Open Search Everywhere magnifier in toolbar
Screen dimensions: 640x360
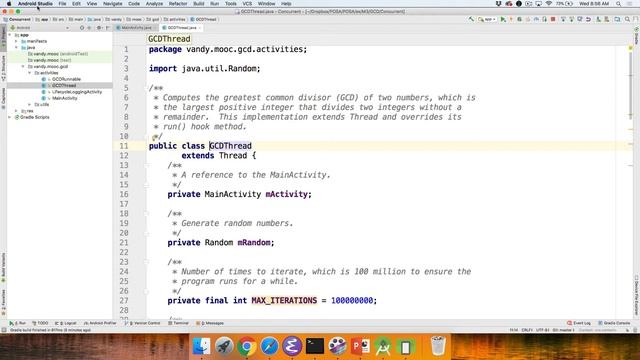627,19
